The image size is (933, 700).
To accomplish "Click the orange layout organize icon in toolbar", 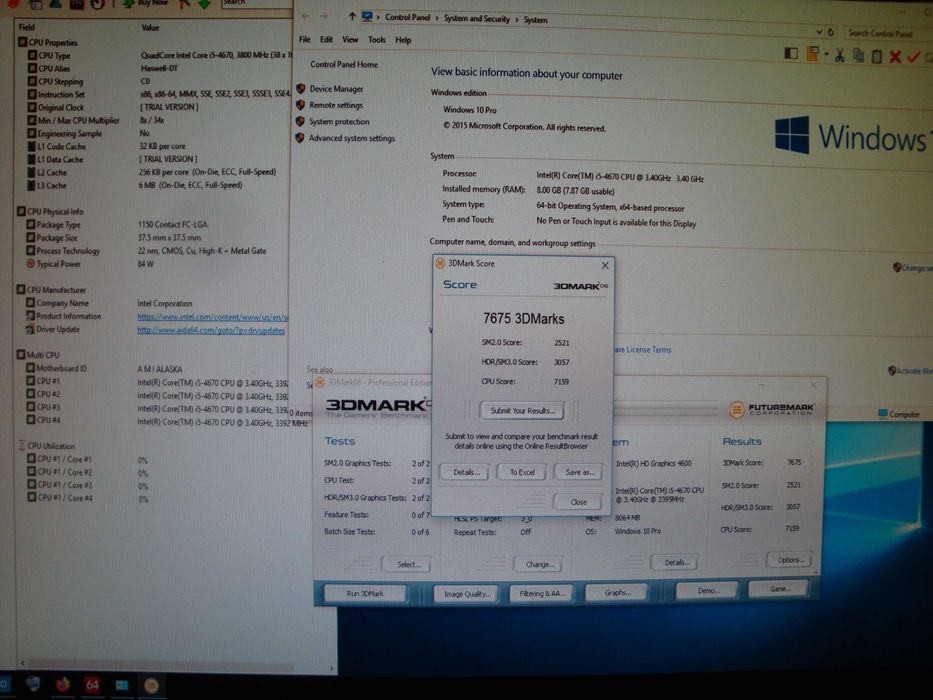I will (812, 54).
